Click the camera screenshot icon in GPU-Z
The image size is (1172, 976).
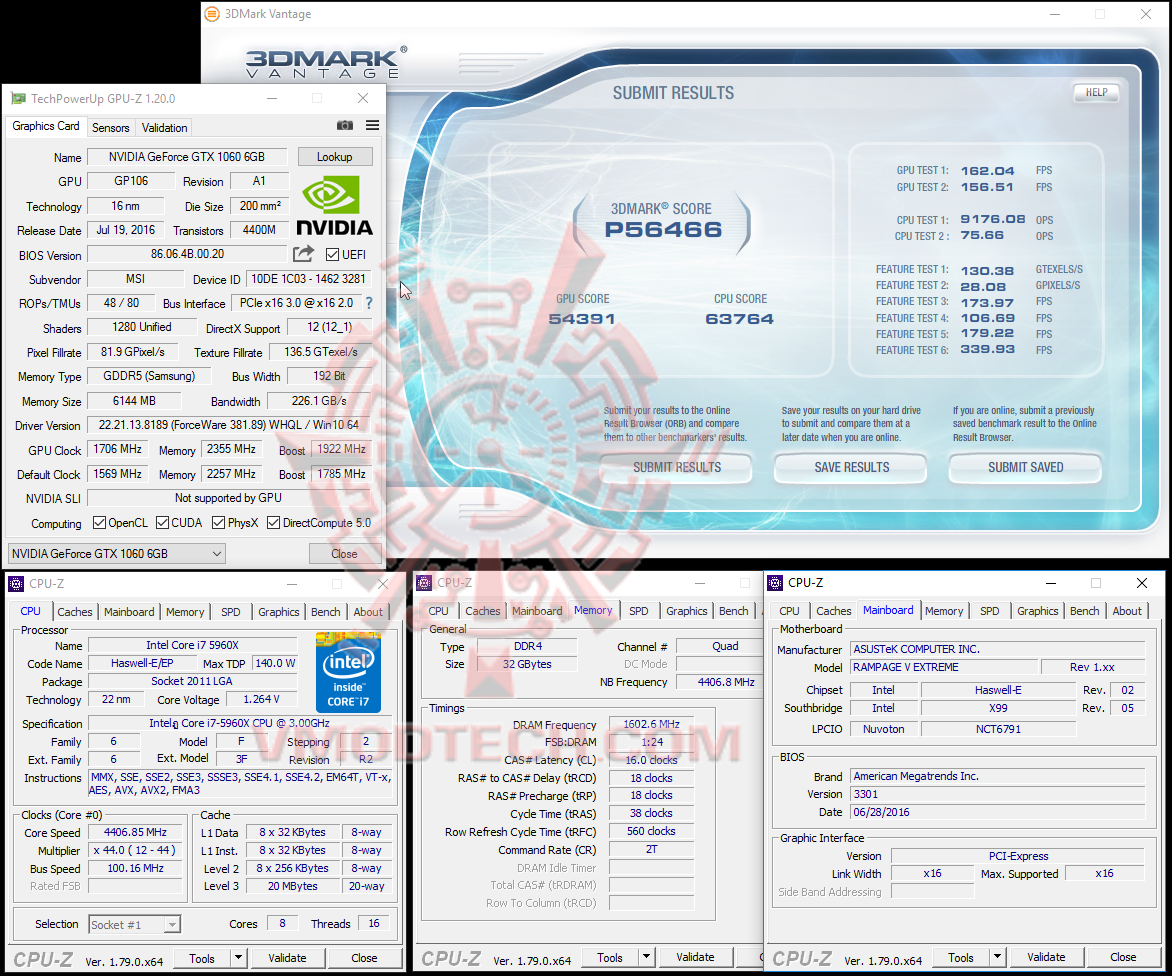[345, 125]
